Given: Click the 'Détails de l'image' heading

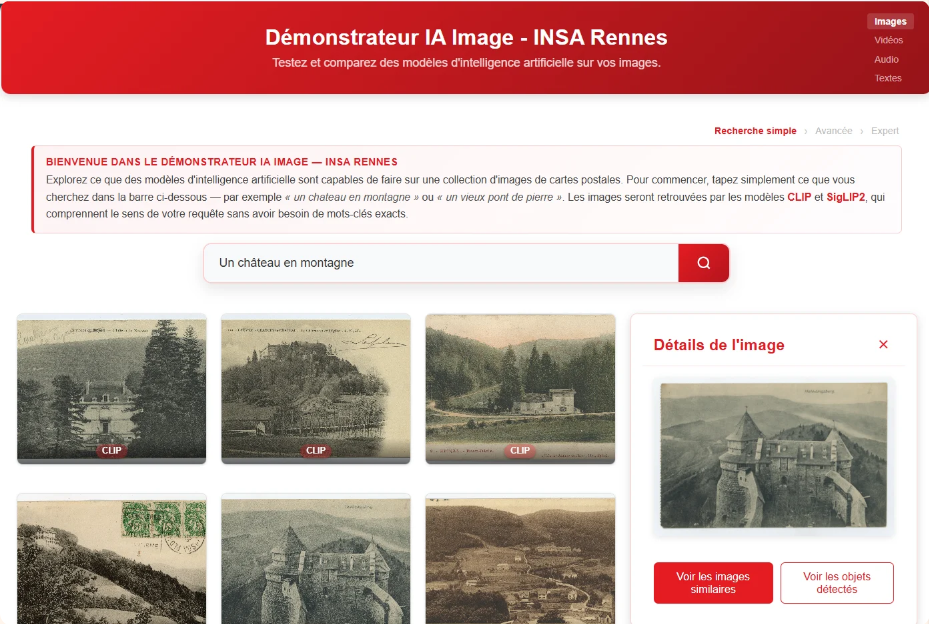Looking at the screenshot, I should 719,345.
